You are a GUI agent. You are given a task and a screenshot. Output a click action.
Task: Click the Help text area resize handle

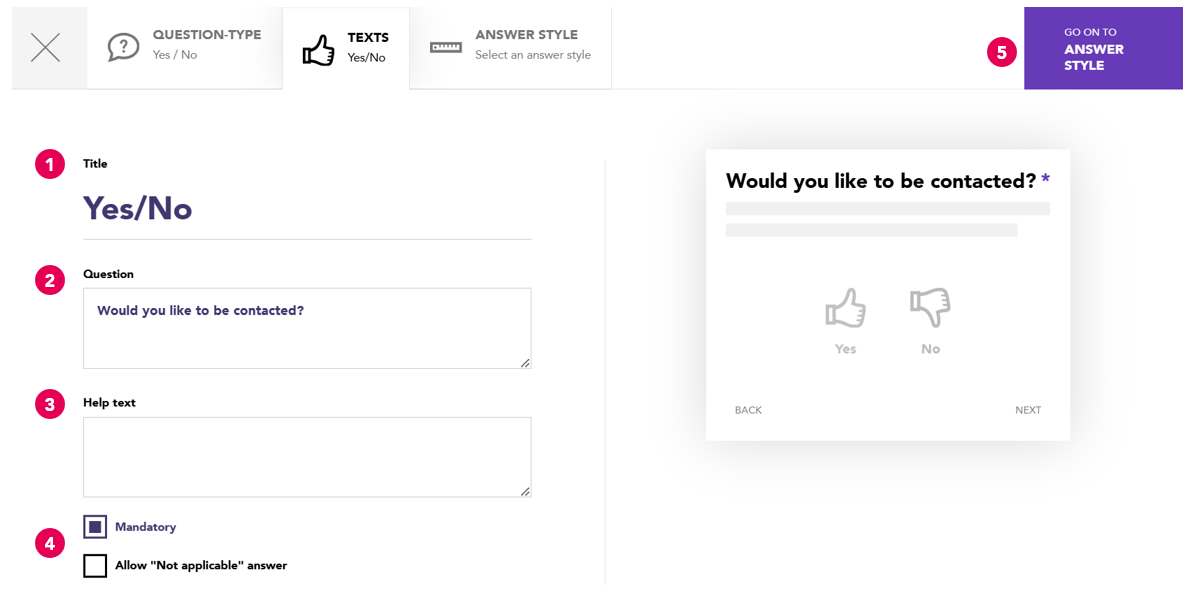pos(525,491)
